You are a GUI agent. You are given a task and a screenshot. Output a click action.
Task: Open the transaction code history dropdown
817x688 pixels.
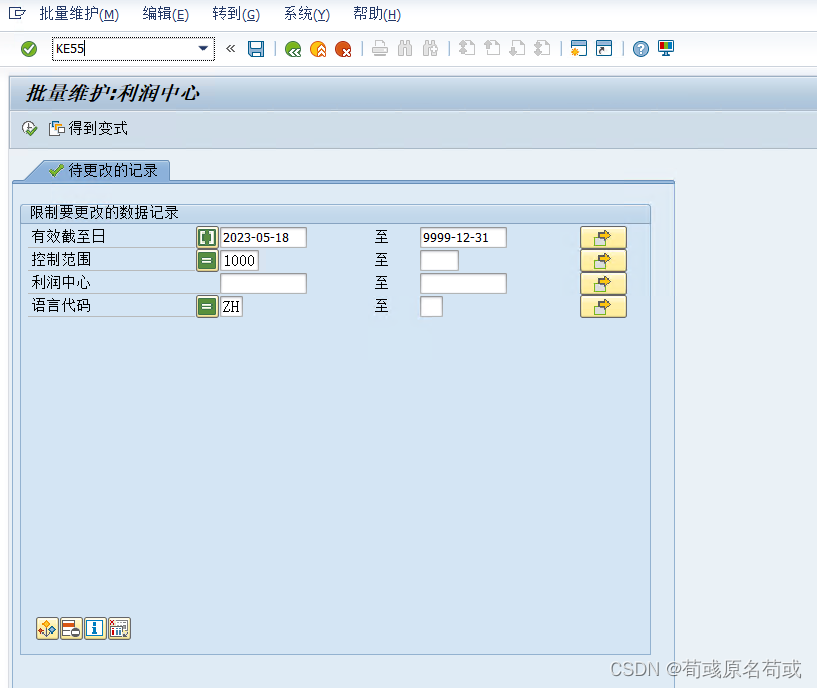(x=203, y=48)
